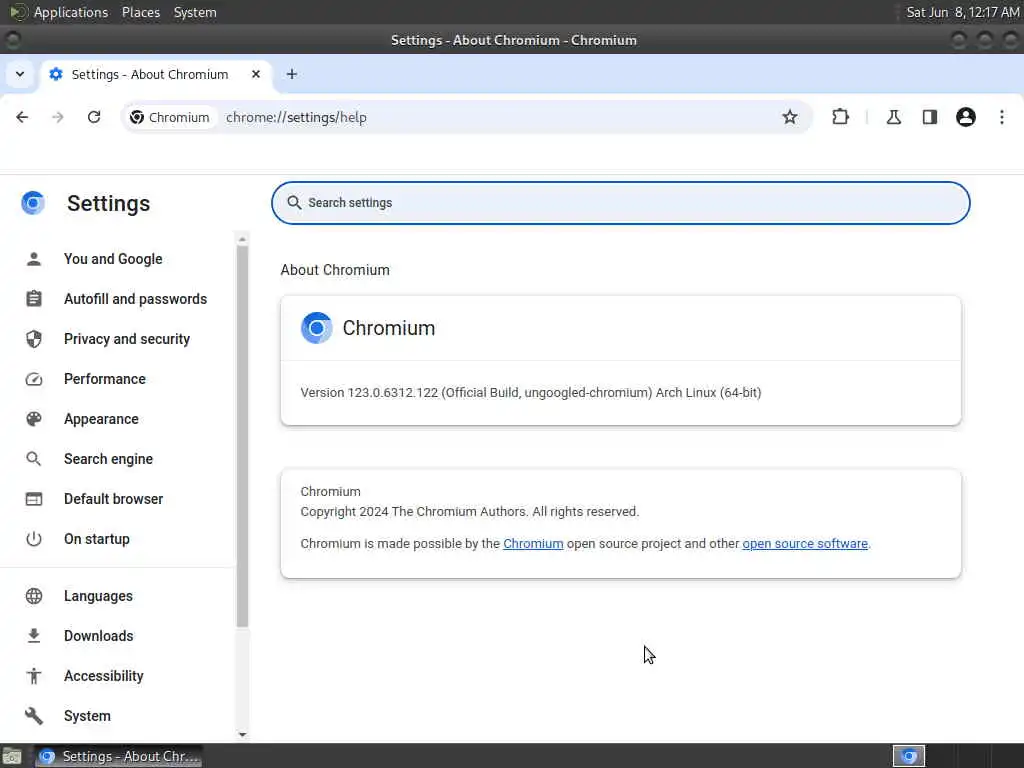Click the Chromium site info chip

pos(170,118)
